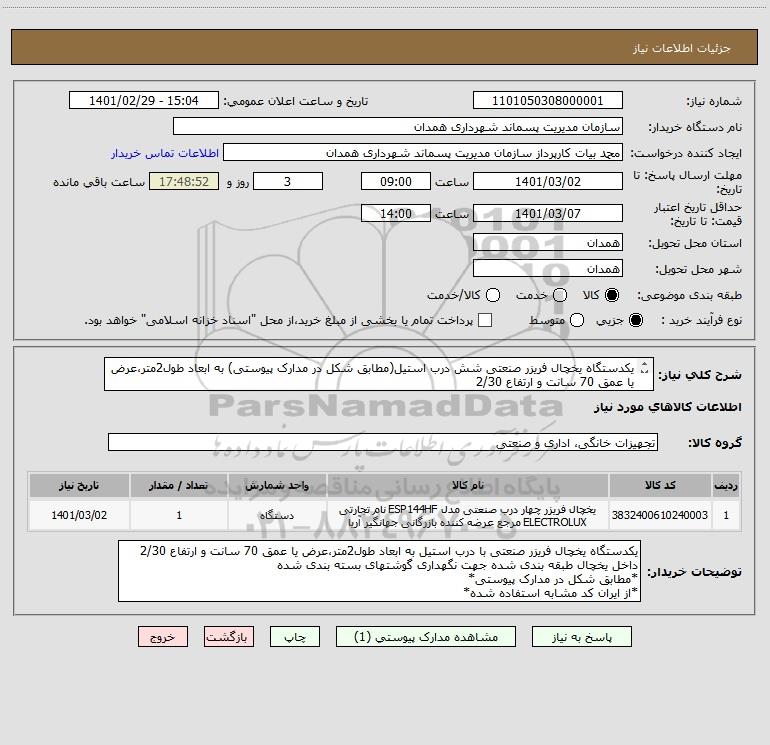Screen dimensions: 770x745
Task: Select the 'متوسط' purchase type radio
Action: (x=577, y=320)
